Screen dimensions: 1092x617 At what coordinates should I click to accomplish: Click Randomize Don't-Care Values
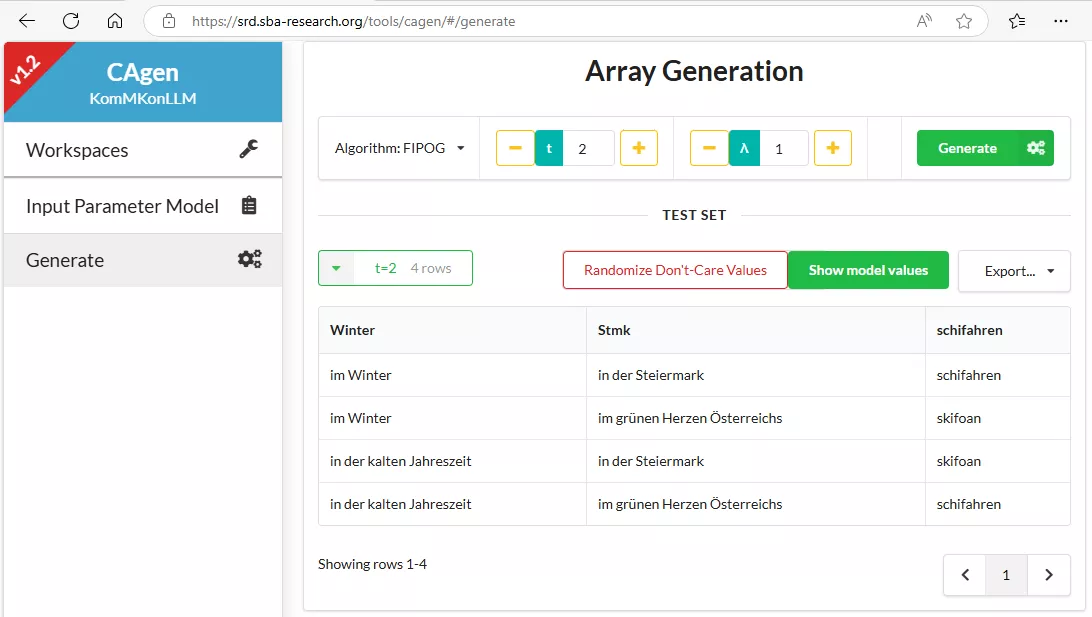(674, 270)
